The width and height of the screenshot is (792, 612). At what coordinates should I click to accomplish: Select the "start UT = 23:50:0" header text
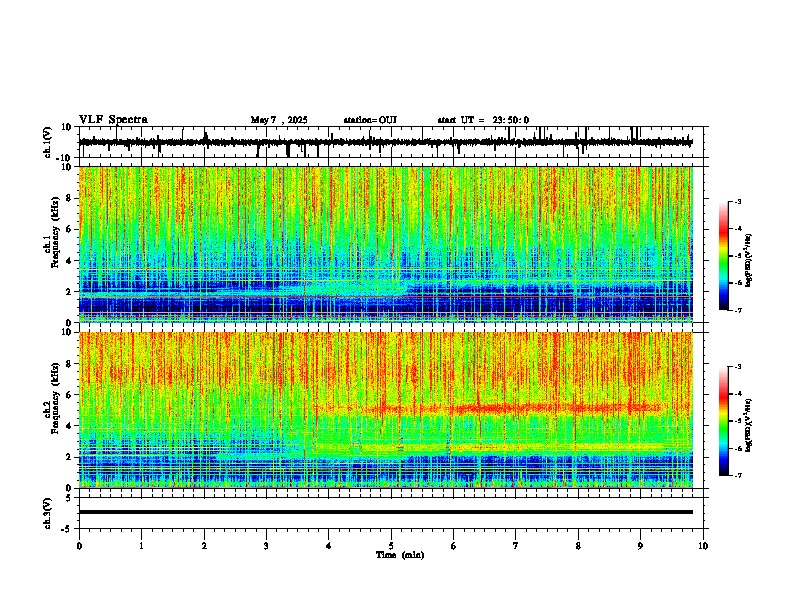coord(483,120)
